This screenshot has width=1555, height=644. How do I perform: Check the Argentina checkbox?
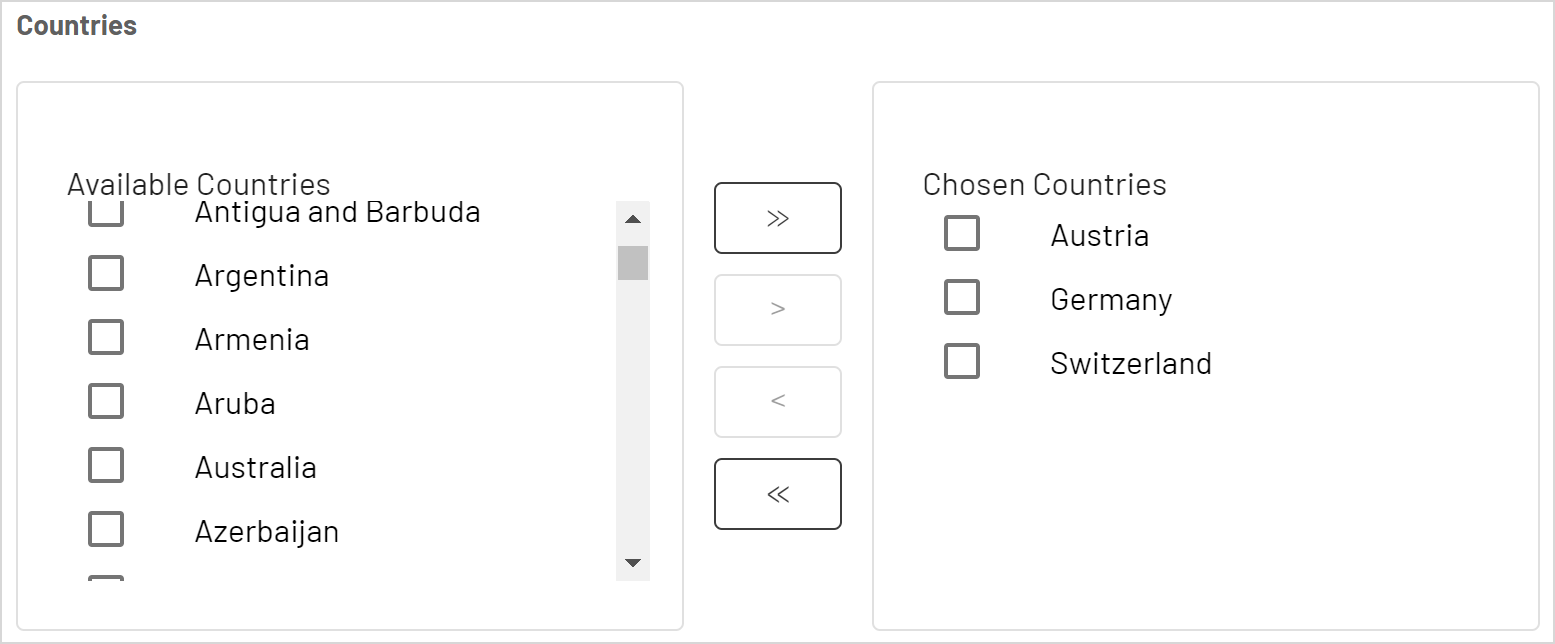pyautogui.click(x=106, y=273)
